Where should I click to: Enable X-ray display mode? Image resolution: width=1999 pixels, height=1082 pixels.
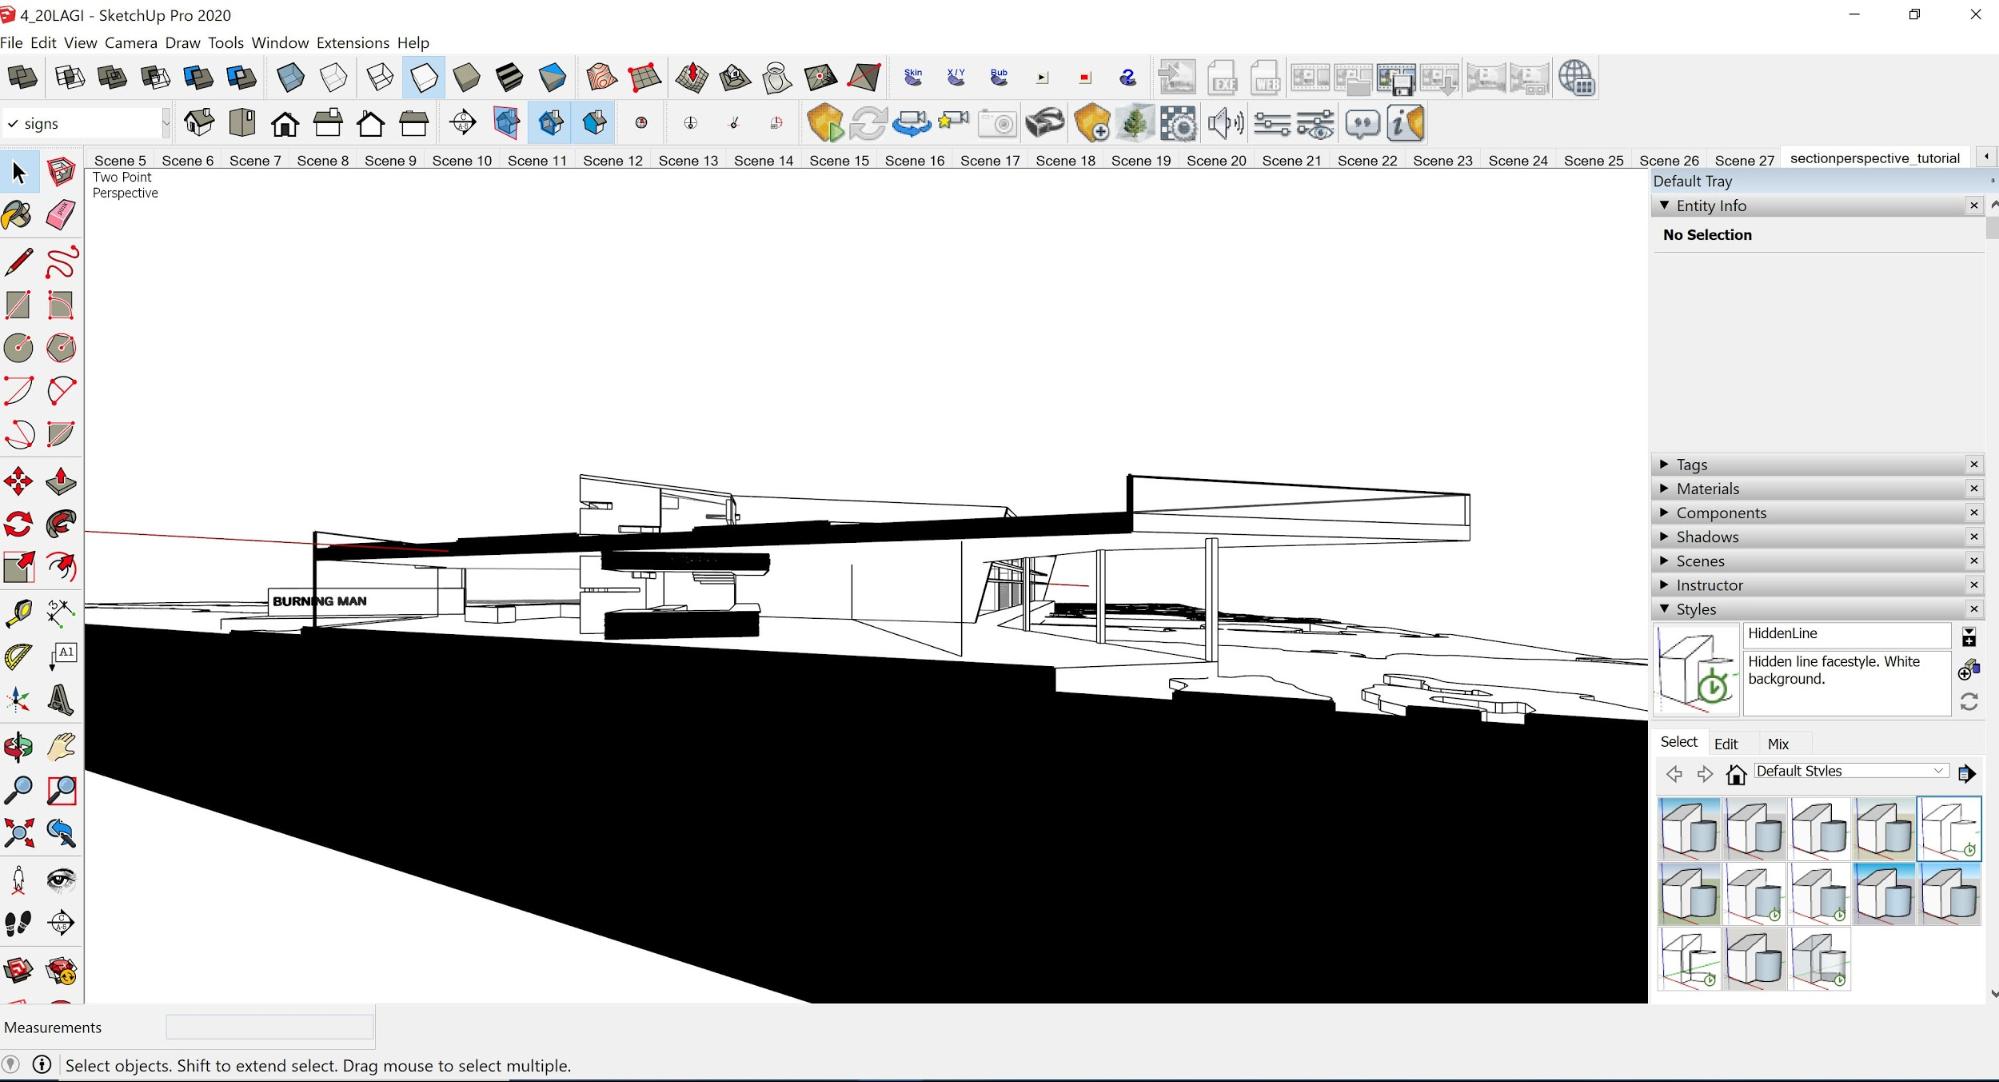pyautogui.click(x=289, y=77)
